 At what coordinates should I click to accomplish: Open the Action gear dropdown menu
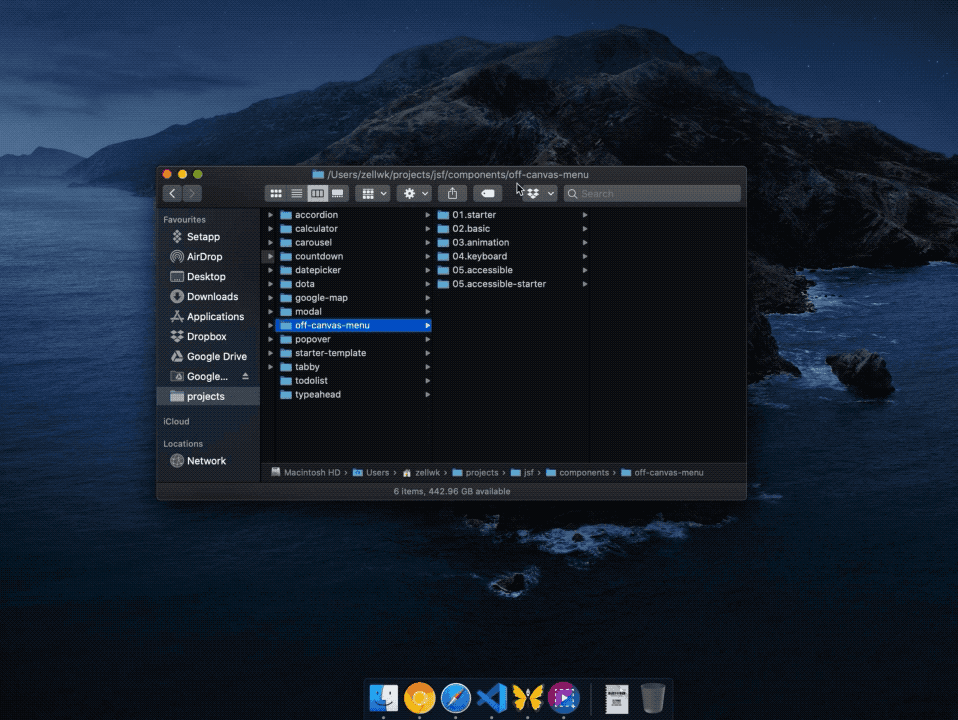point(414,193)
